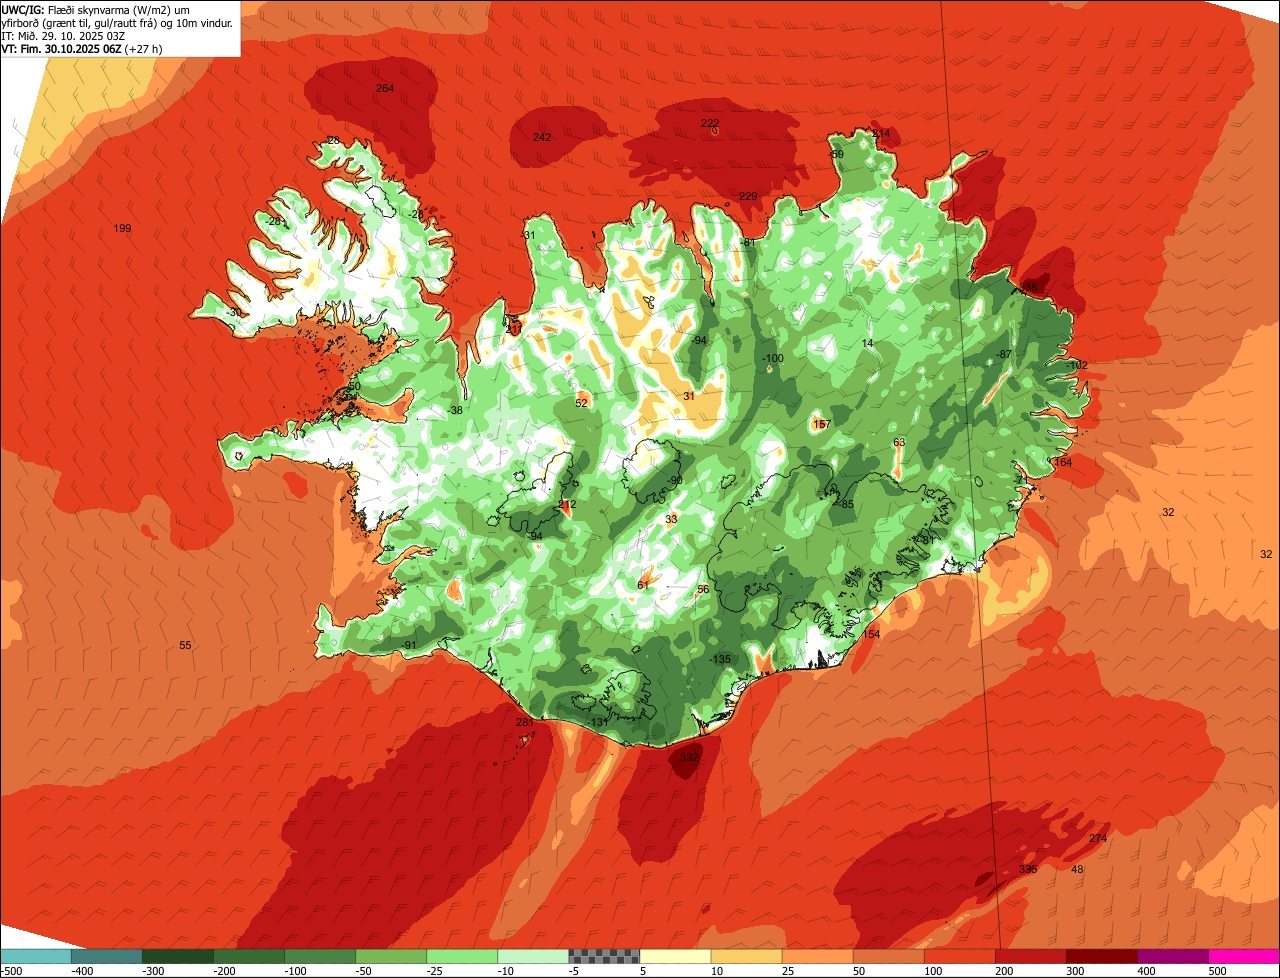Click the '56' value in central Iceland

[x=703, y=589]
